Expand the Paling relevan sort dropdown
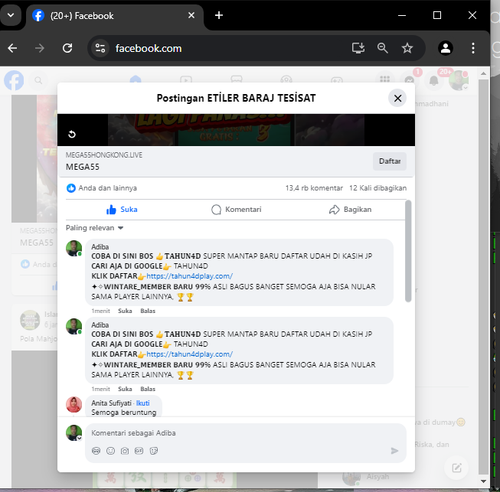Image resolution: width=500 pixels, height=492 pixels. point(95,228)
